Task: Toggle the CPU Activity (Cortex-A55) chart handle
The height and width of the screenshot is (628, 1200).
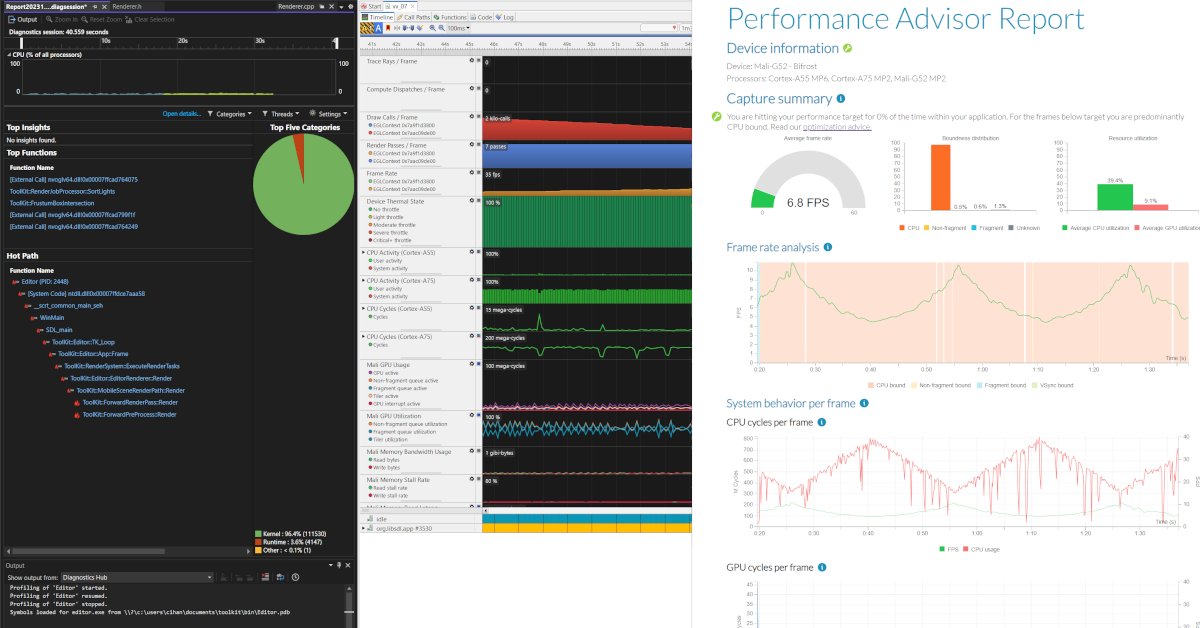Action: pos(479,253)
